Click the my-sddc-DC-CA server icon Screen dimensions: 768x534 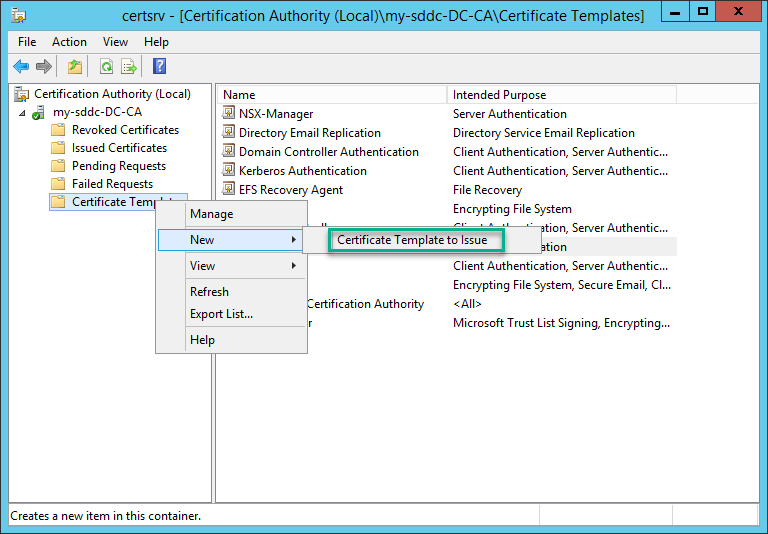coord(38,112)
